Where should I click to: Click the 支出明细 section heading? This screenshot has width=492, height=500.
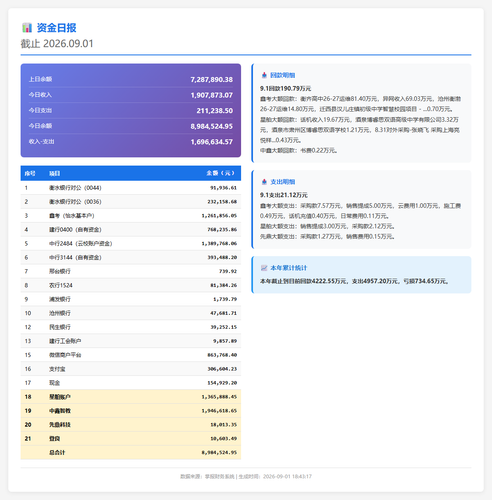283,182
